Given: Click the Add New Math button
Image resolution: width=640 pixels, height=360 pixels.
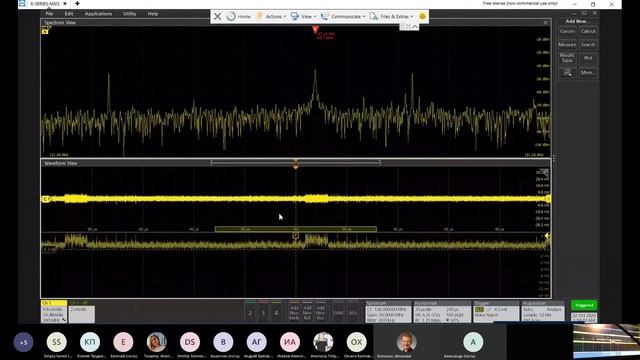Looking at the screenshot, I should point(294,312).
